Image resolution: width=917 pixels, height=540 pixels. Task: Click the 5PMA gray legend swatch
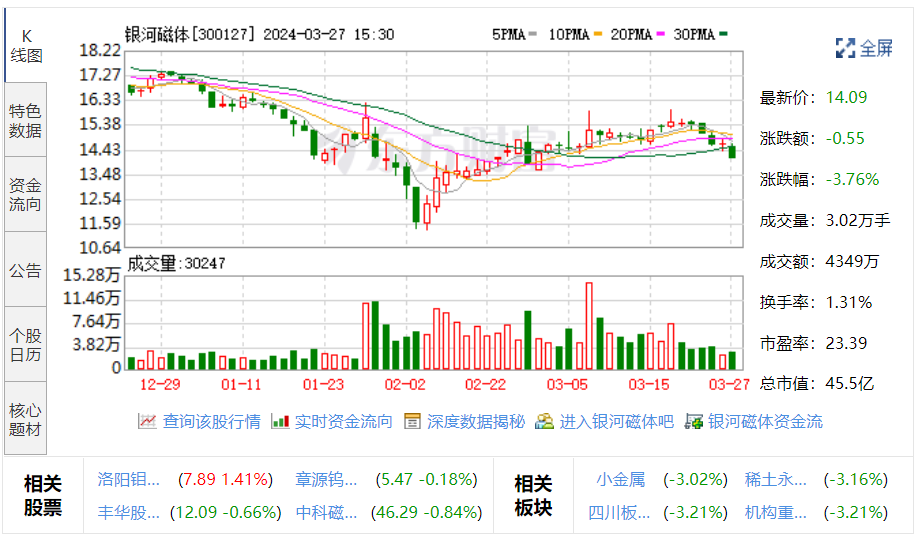point(532,35)
